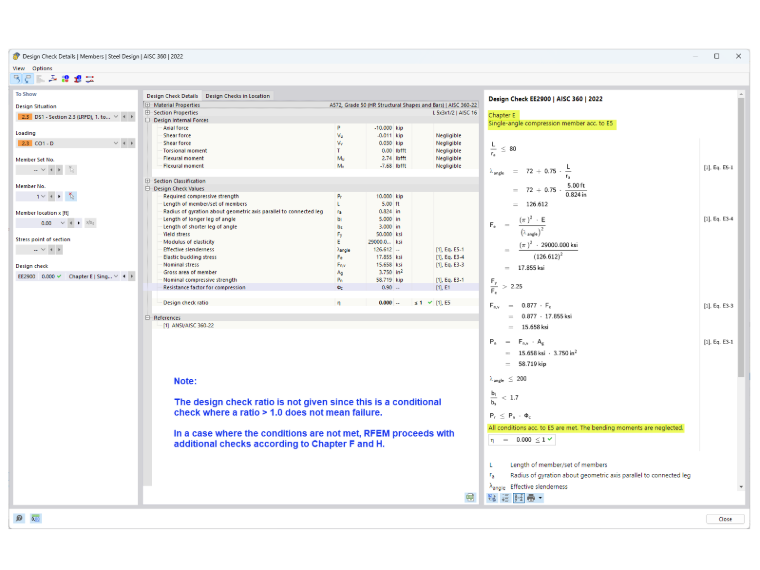Open the Member location x dropdown
Viewport: 760px width, 570px height.
[63, 223]
